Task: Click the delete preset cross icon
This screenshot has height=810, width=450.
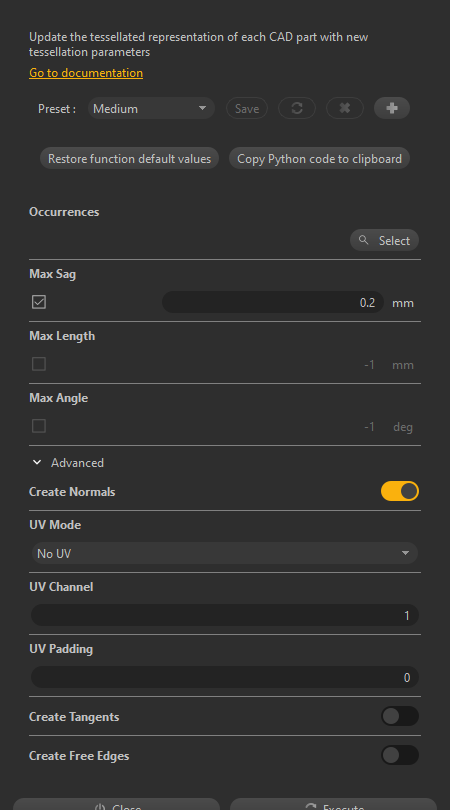Action: [x=345, y=108]
